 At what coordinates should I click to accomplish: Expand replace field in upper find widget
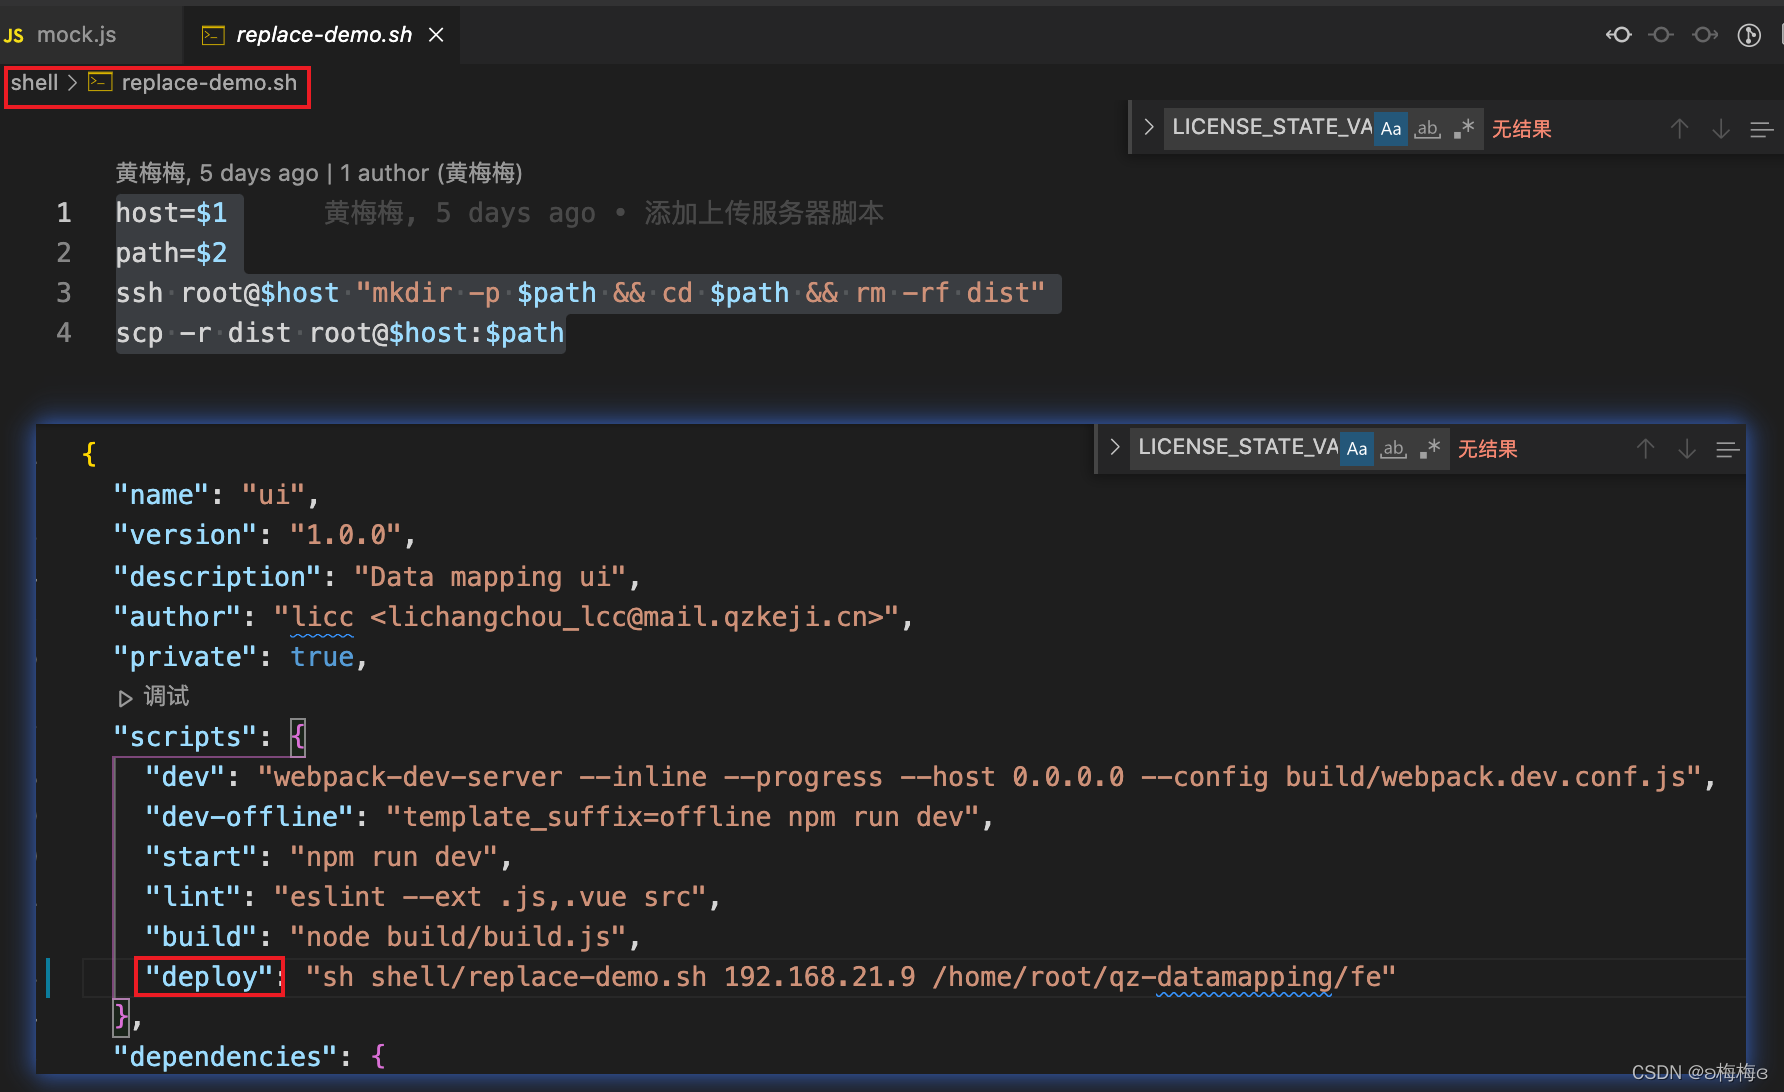point(1149,127)
